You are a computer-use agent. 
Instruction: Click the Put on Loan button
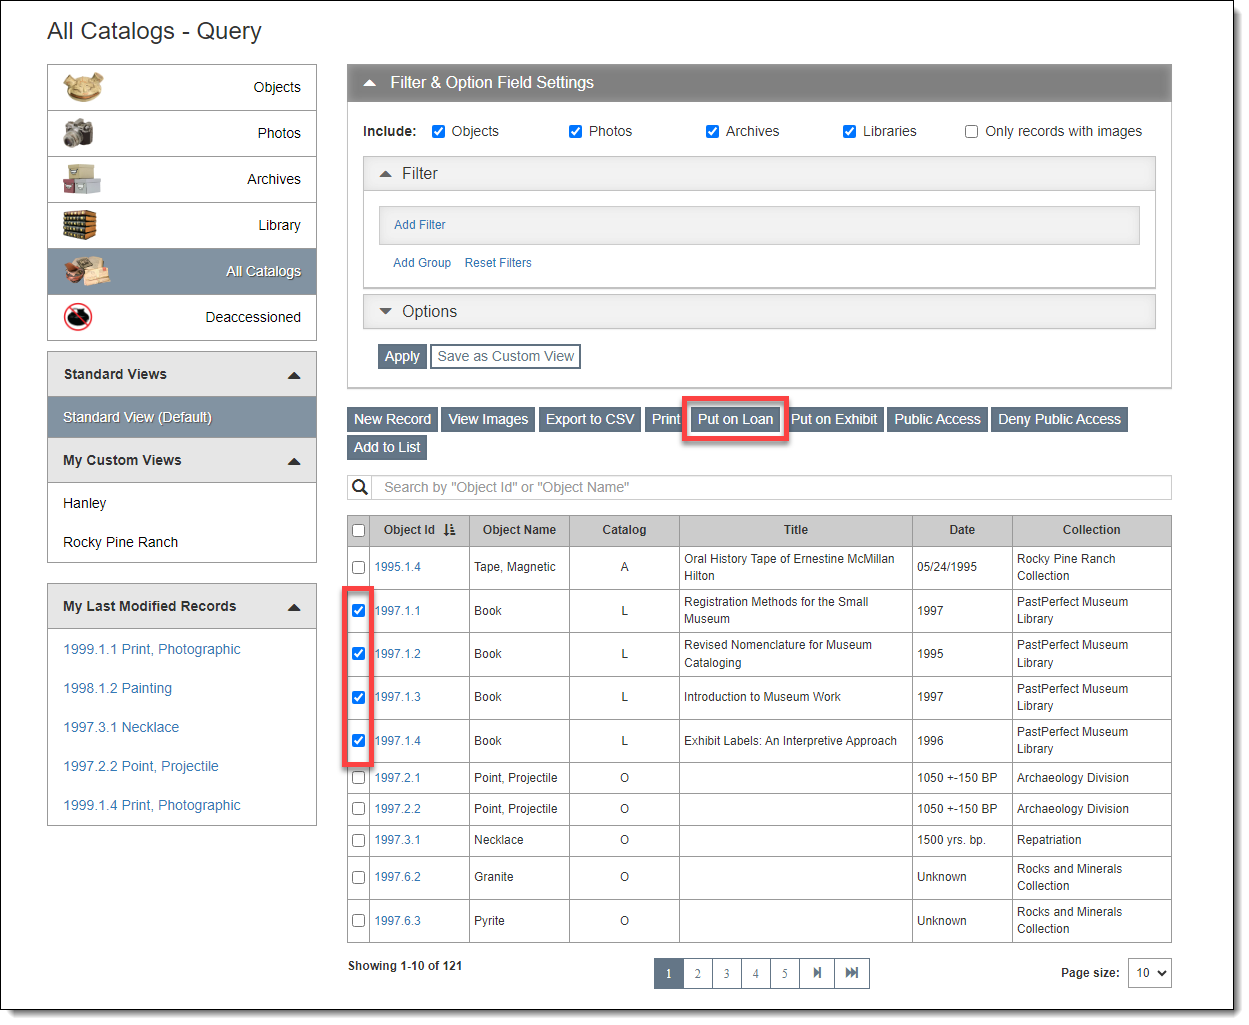(x=735, y=419)
